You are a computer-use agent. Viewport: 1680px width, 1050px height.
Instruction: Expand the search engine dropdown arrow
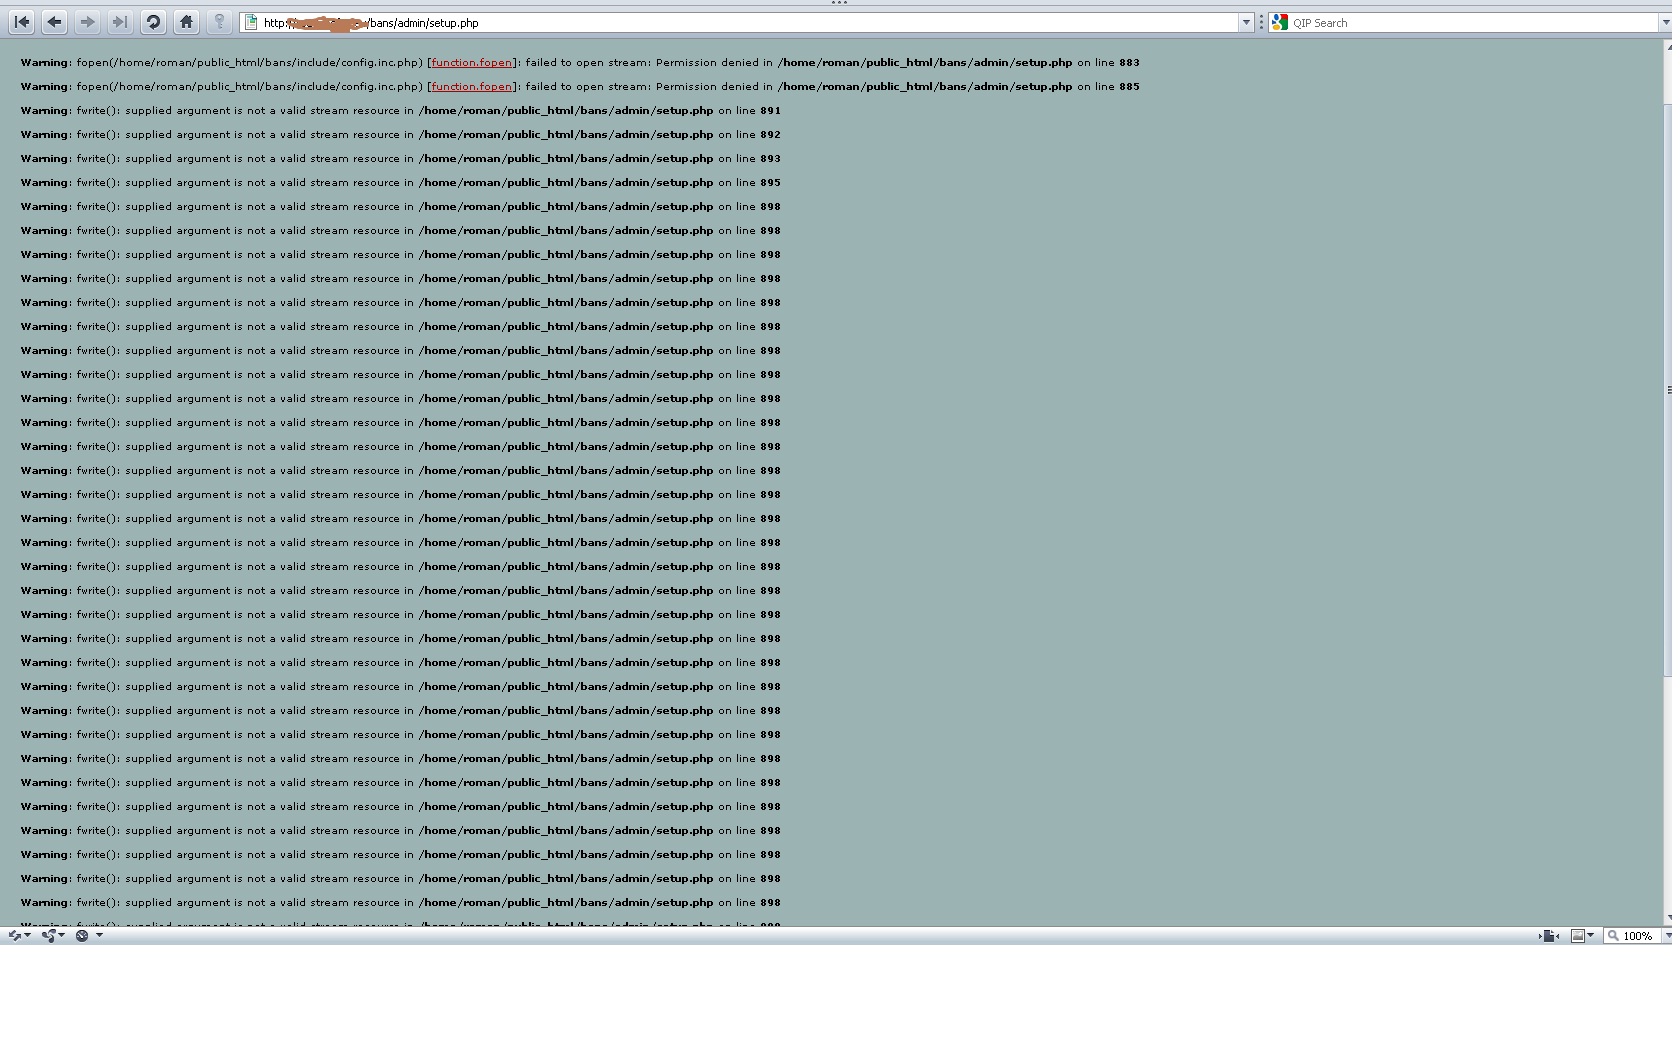[x=1666, y=22]
